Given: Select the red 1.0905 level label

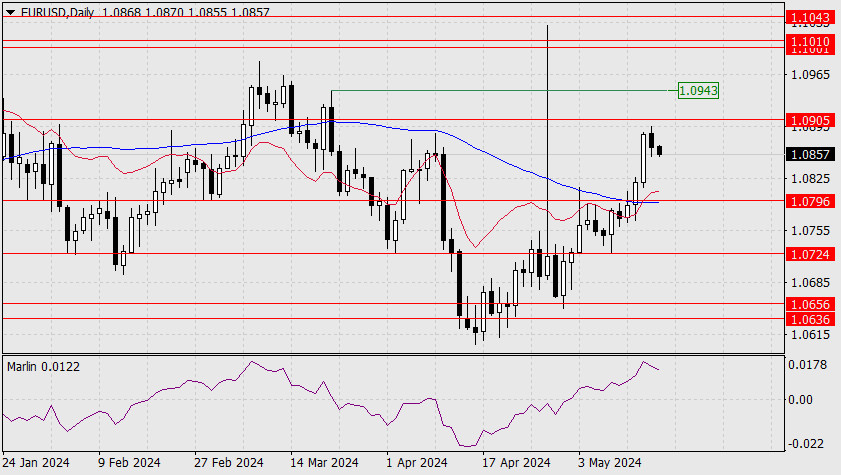Looking at the screenshot, I should click(x=810, y=121).
